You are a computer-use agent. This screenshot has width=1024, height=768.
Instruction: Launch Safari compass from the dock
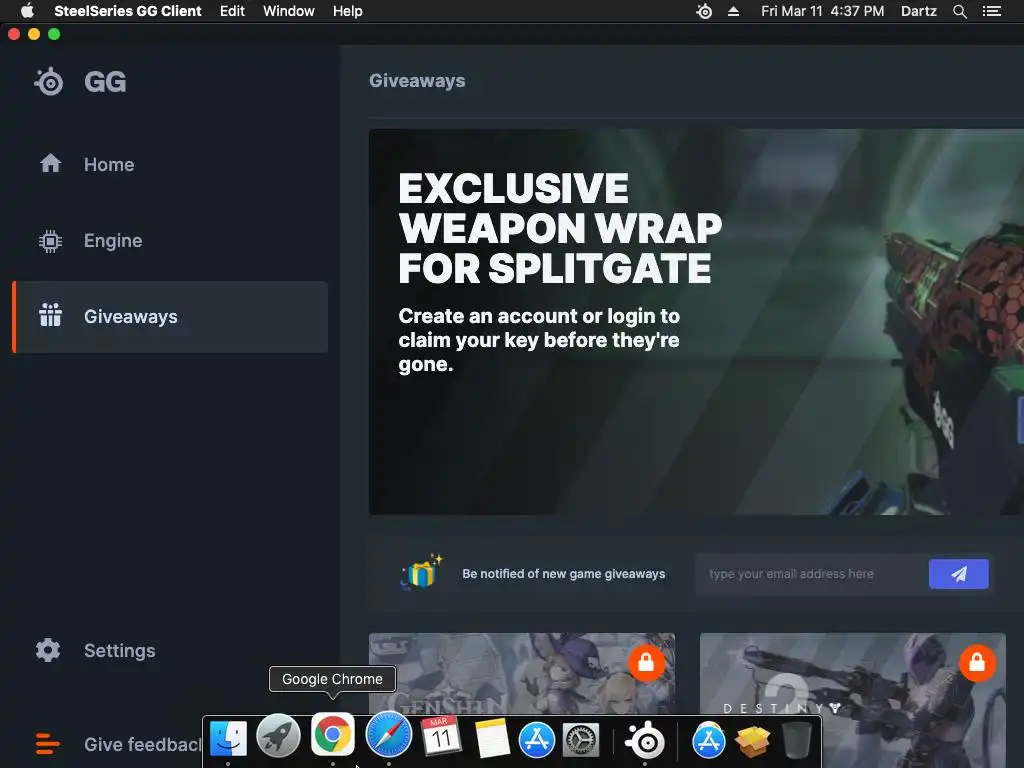[389, 735]
